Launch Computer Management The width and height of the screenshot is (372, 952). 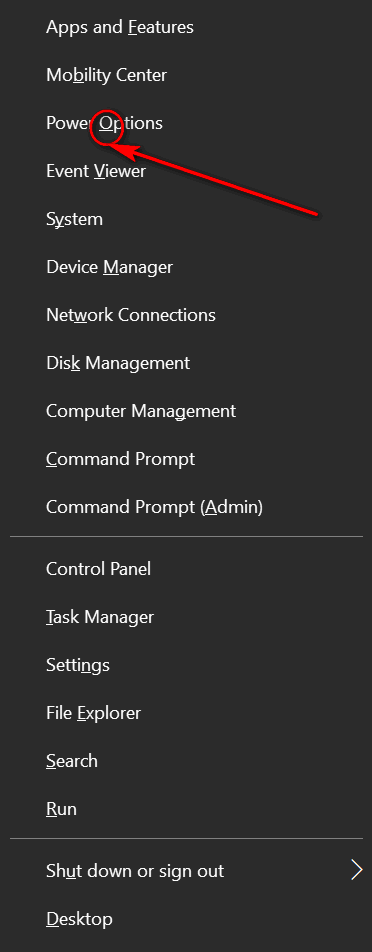tap(186, 411)
